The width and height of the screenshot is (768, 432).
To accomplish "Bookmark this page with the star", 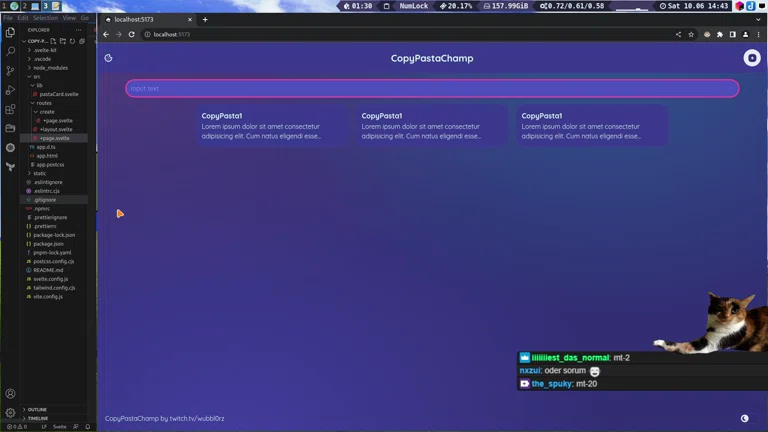I will coord(691,34).
